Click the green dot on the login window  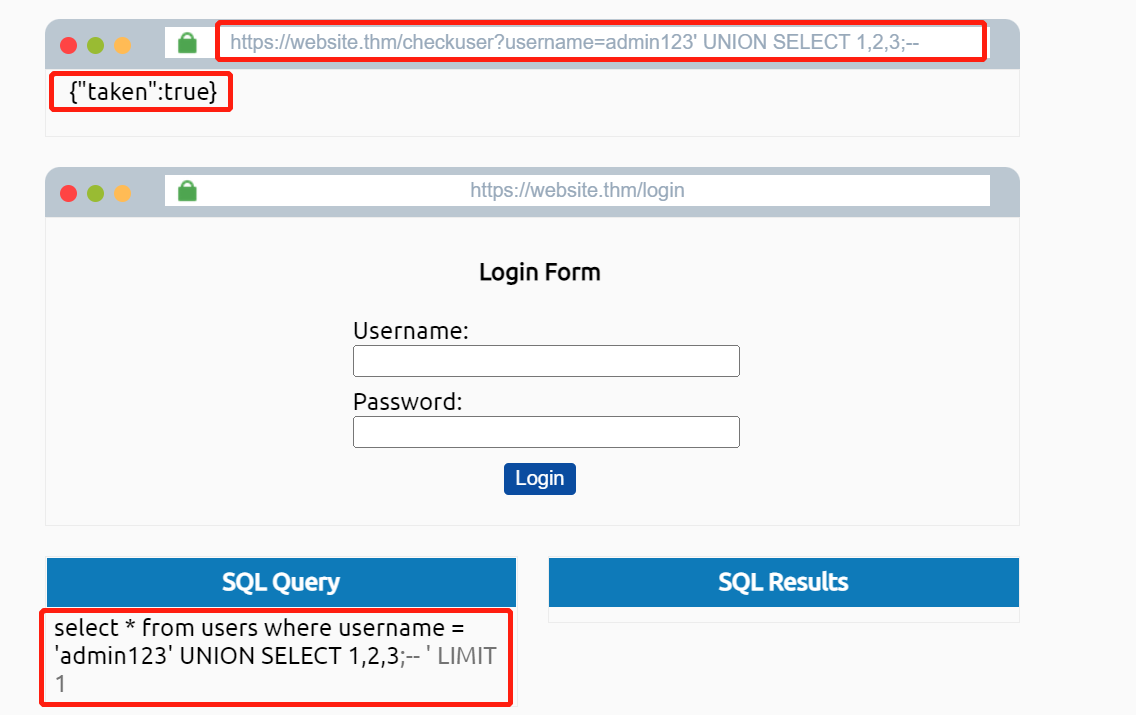point(96,193)
